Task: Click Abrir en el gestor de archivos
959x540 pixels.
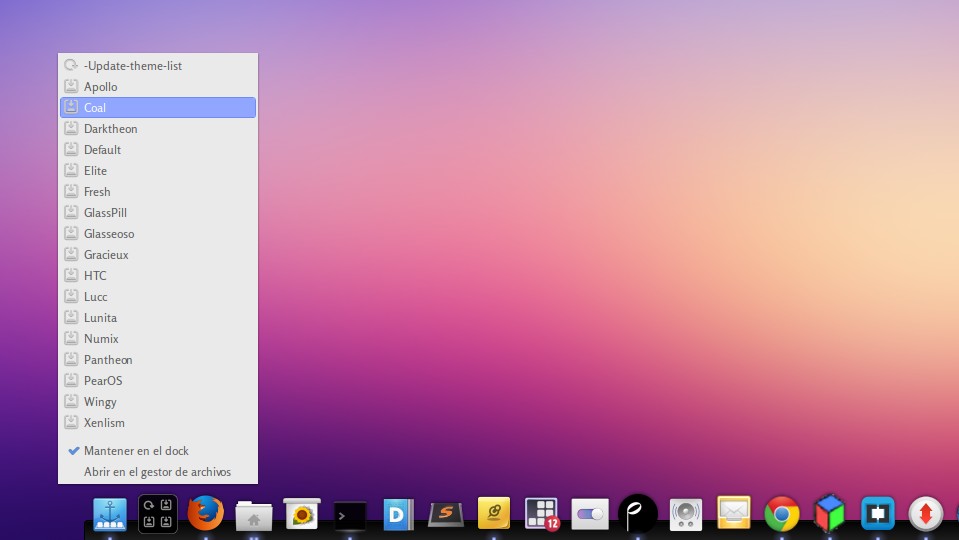Action: [x=157, y=472]
